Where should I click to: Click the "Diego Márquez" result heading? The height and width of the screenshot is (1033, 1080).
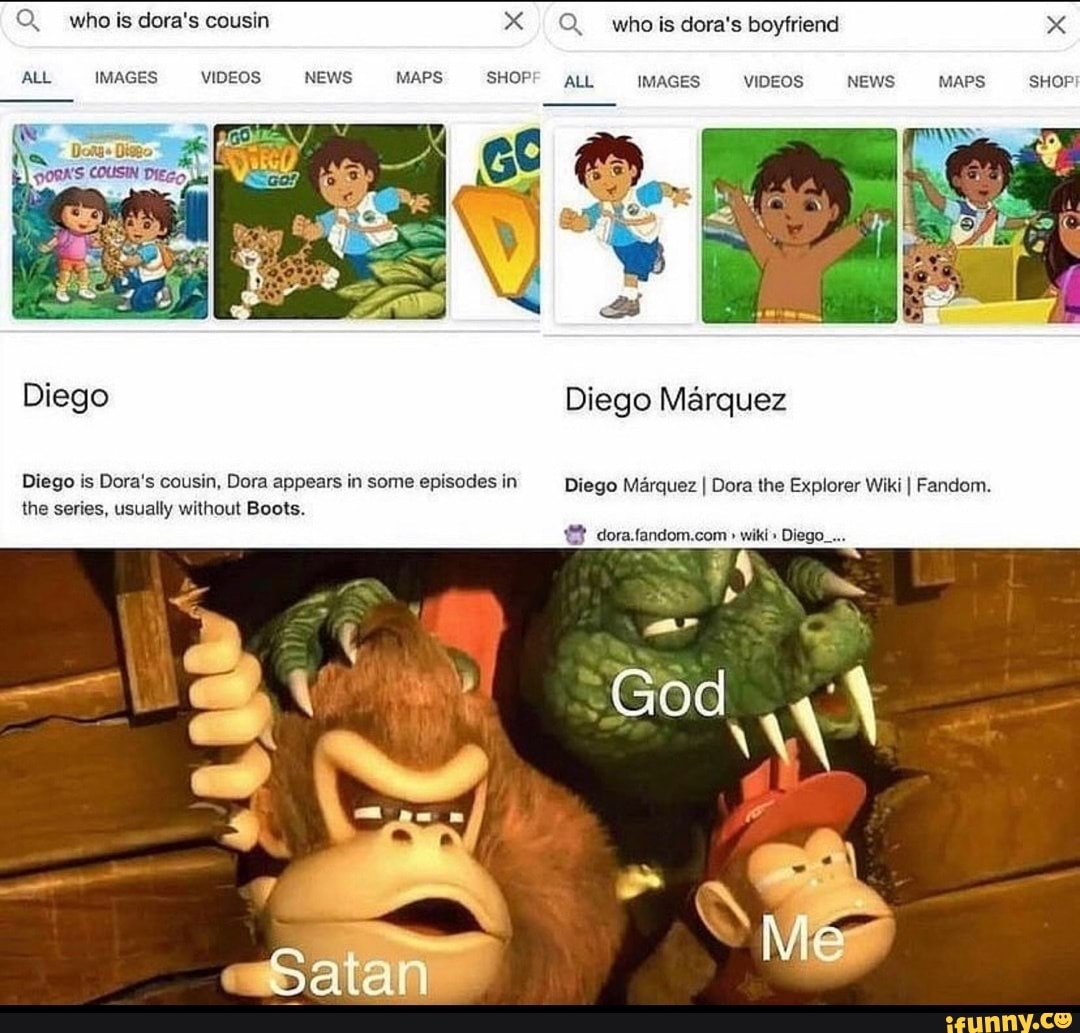coord(675,399)
